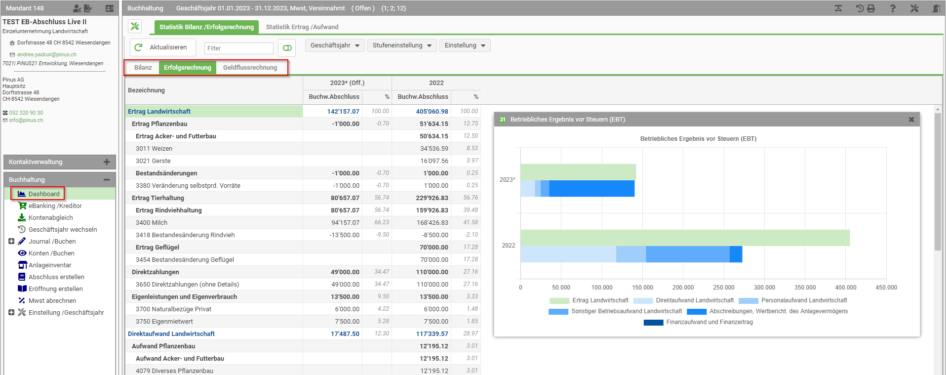Screen dimensions: 946x375
Task: Open Eröffnung erstellen in sidebar
Action: click(x=56, y=288)
